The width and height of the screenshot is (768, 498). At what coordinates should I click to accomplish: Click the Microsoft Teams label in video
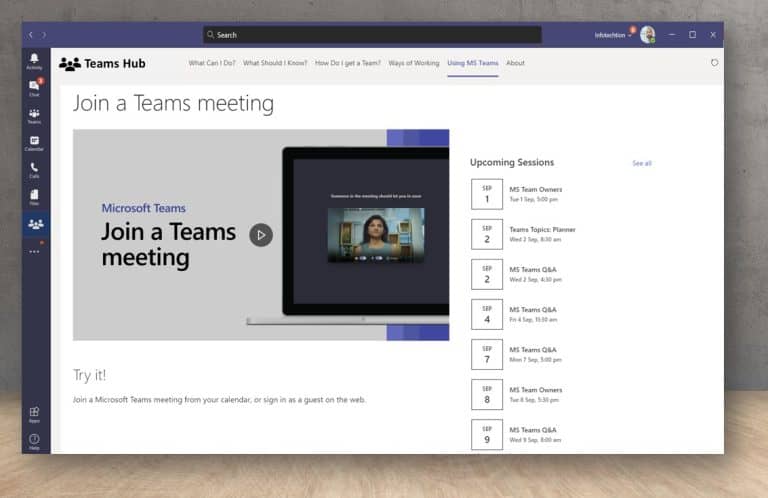(x=144, y=208)
